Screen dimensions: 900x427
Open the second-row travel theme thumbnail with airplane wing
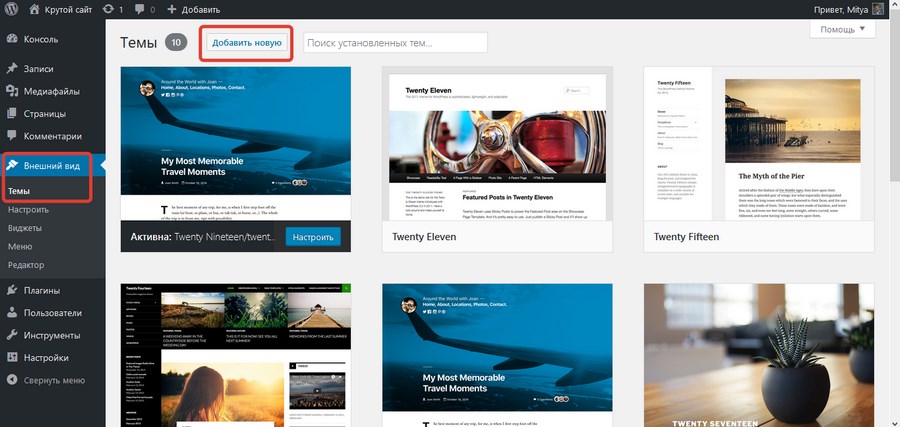coord(497,355)
